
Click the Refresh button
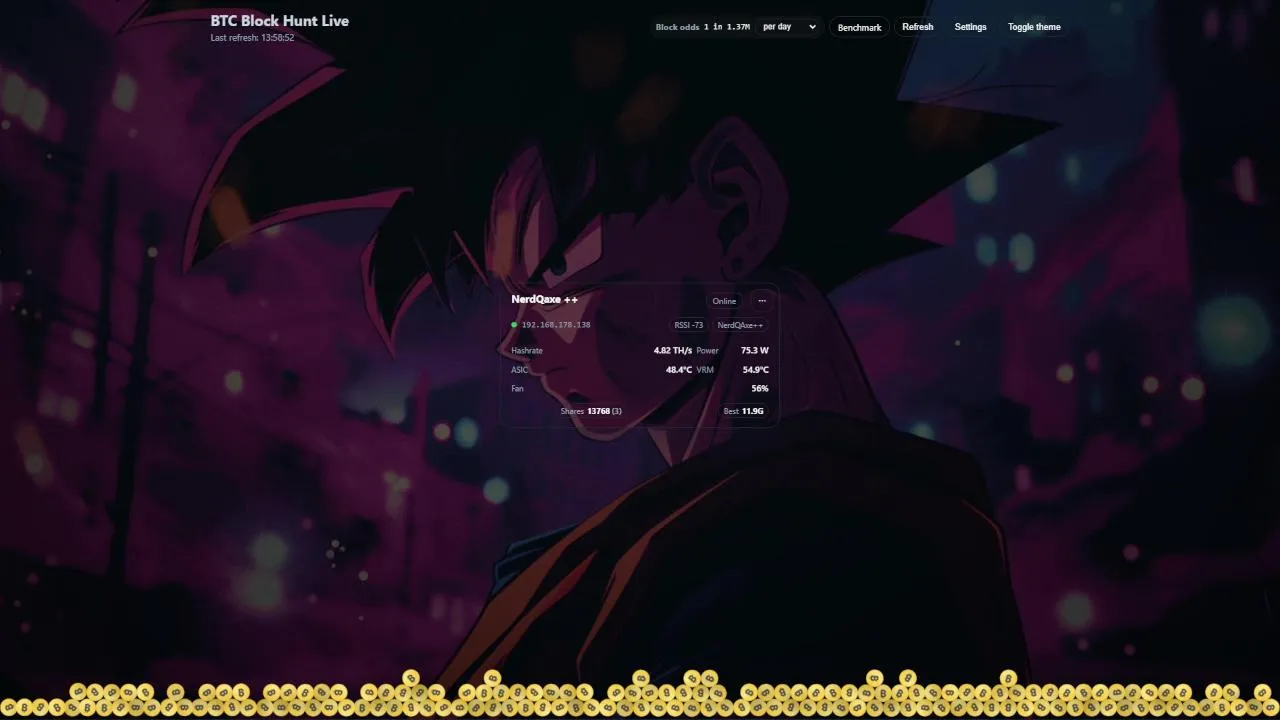pyautogui.click(x=917, y=27)
